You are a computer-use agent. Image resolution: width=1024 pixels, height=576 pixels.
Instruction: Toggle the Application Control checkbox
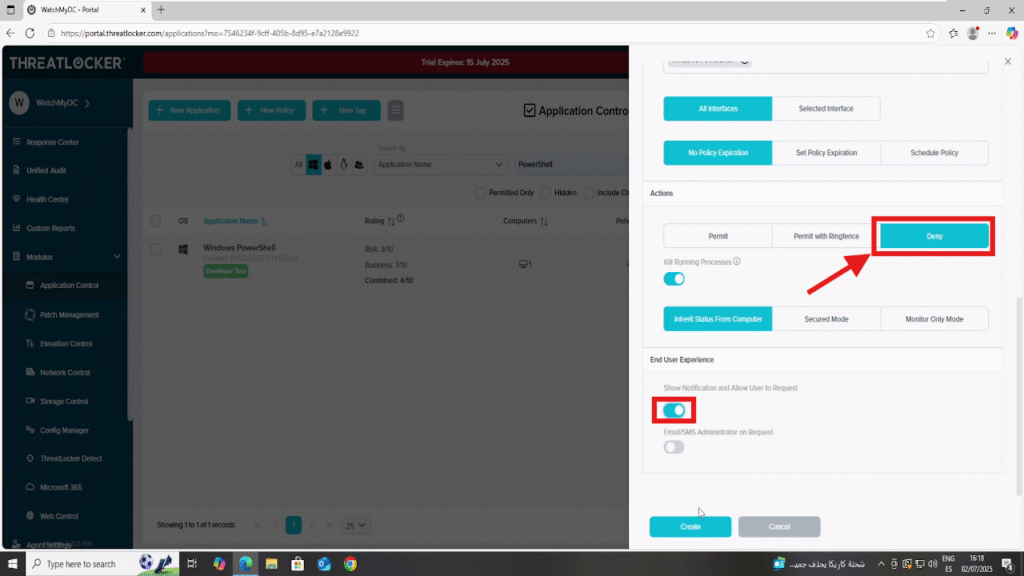[x=530, y=110]
